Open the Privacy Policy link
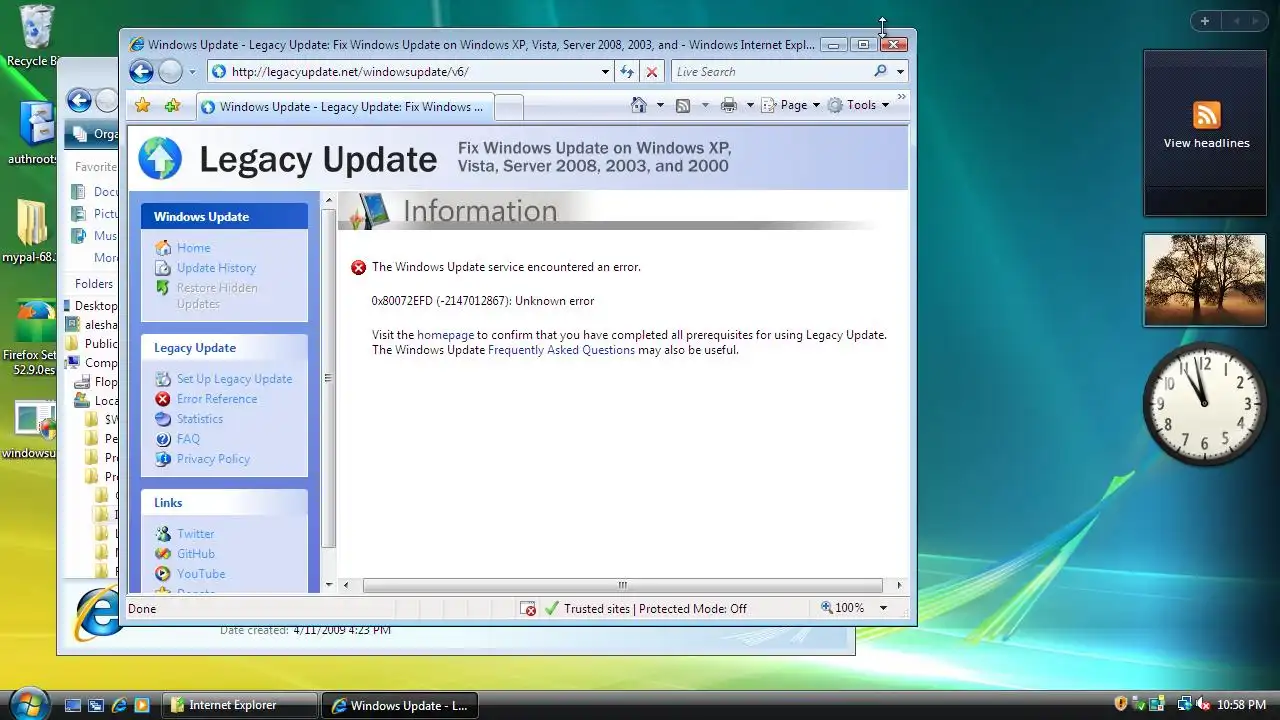 point(213,459)
